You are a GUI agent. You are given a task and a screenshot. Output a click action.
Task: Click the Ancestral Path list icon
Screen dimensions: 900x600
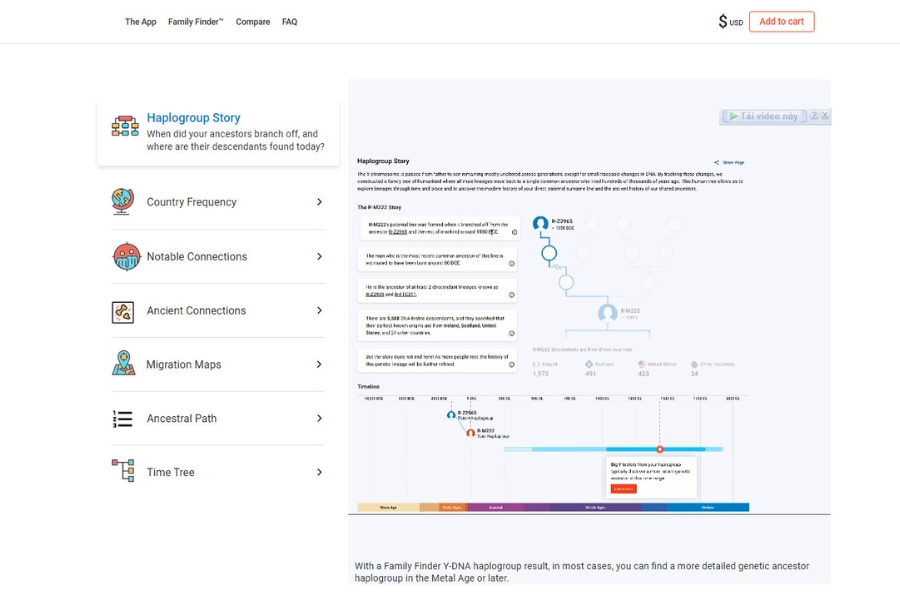pyautogui.click(x=123, y=419)
